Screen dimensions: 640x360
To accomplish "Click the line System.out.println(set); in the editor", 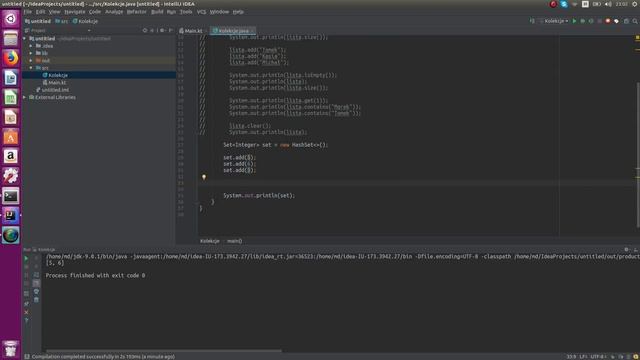I will click(259, 196).
